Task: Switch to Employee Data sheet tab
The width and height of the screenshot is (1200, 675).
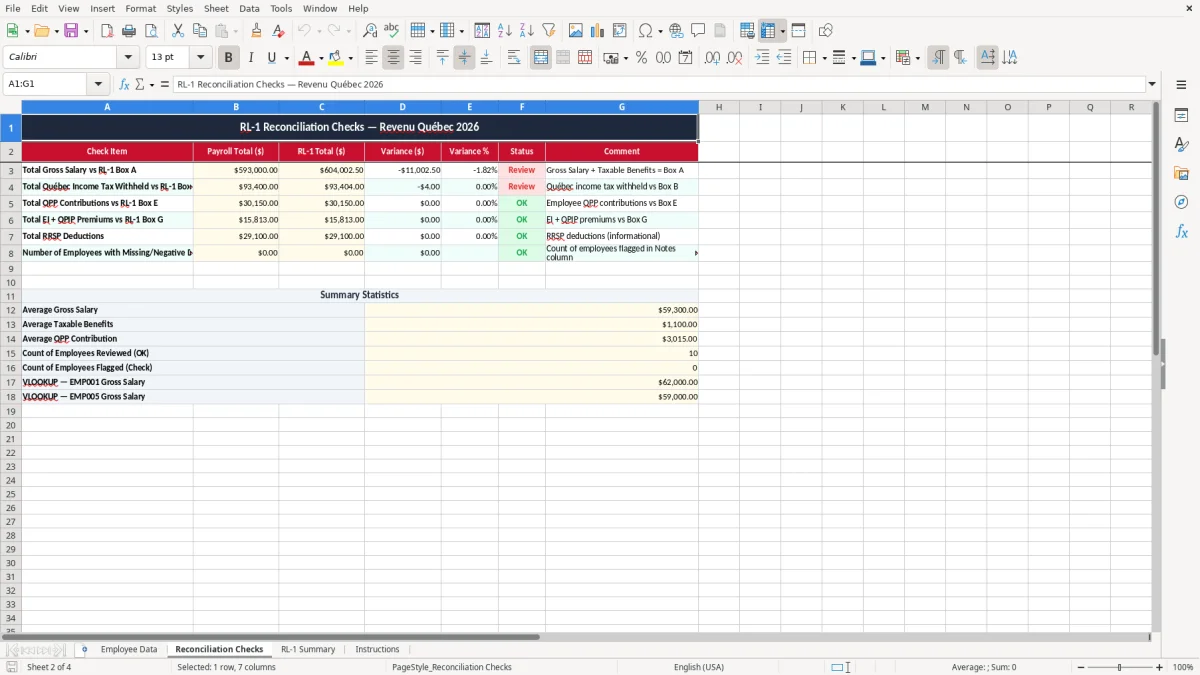Action: 129,650
